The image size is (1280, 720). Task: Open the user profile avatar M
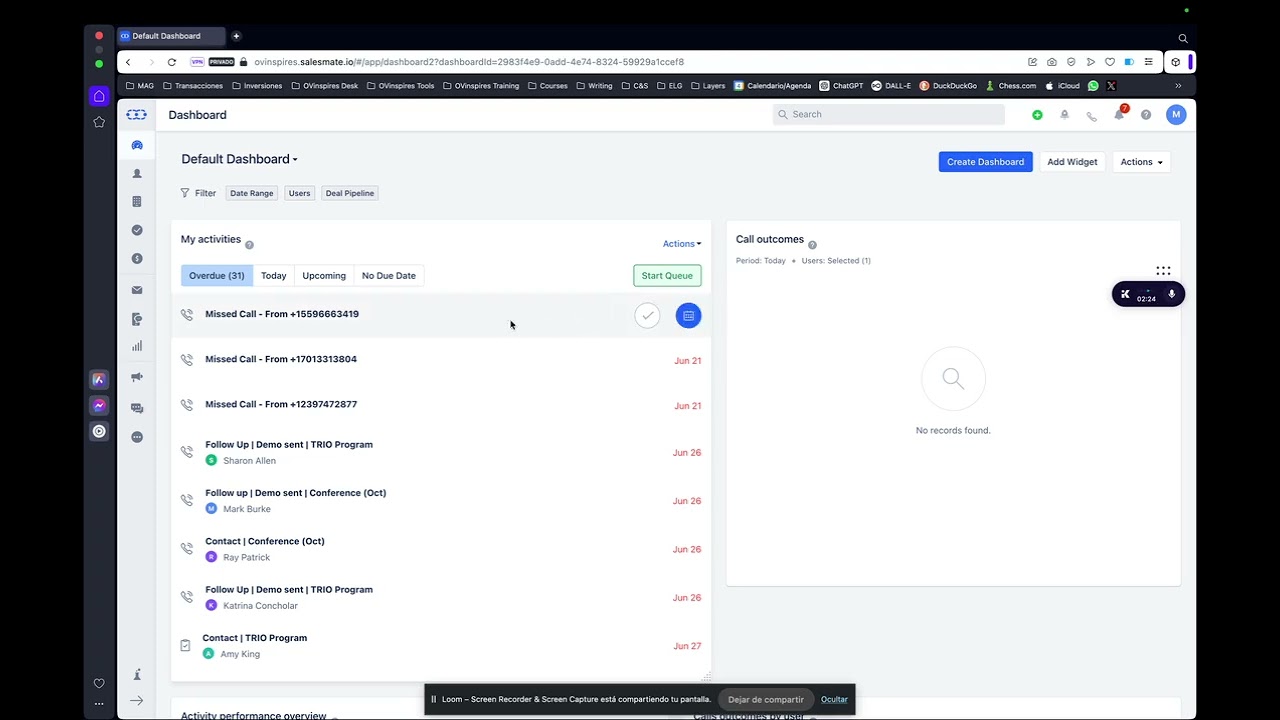point(1176,115)
